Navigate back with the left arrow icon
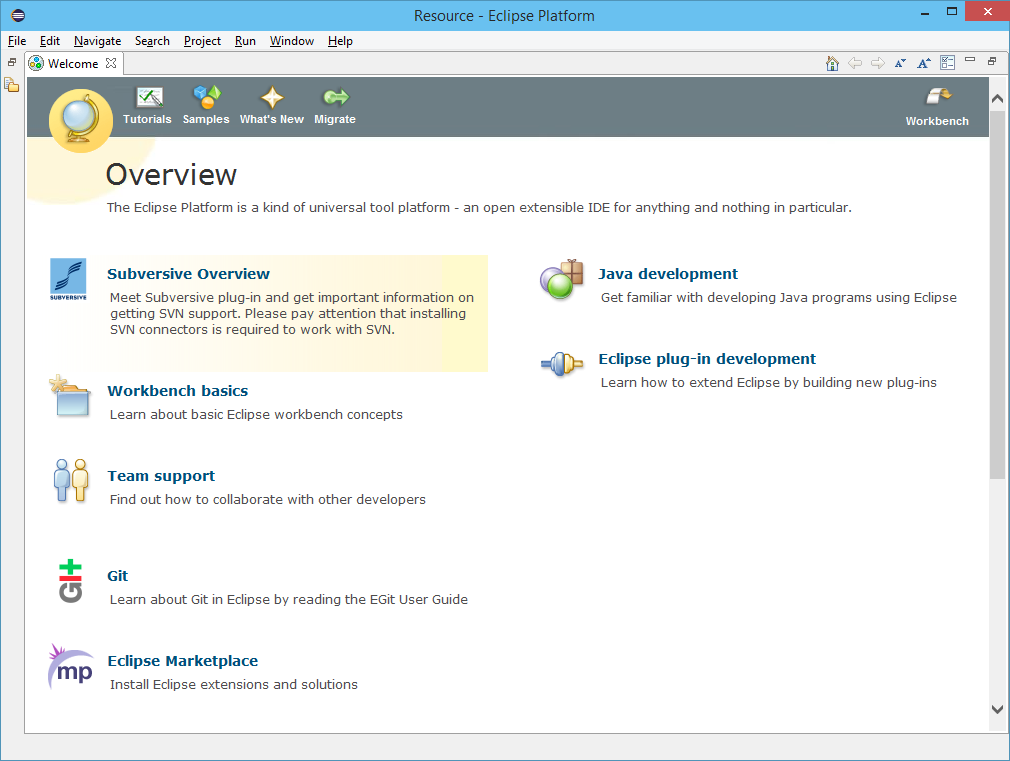1010x761 pixels. pos(855,63)
